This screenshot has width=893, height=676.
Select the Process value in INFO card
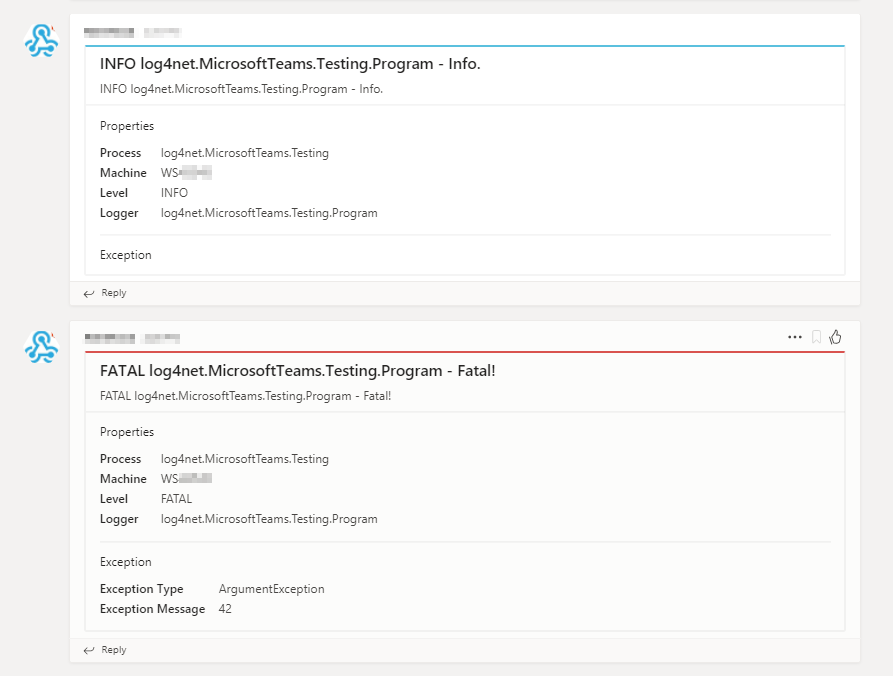coord(244,153)
